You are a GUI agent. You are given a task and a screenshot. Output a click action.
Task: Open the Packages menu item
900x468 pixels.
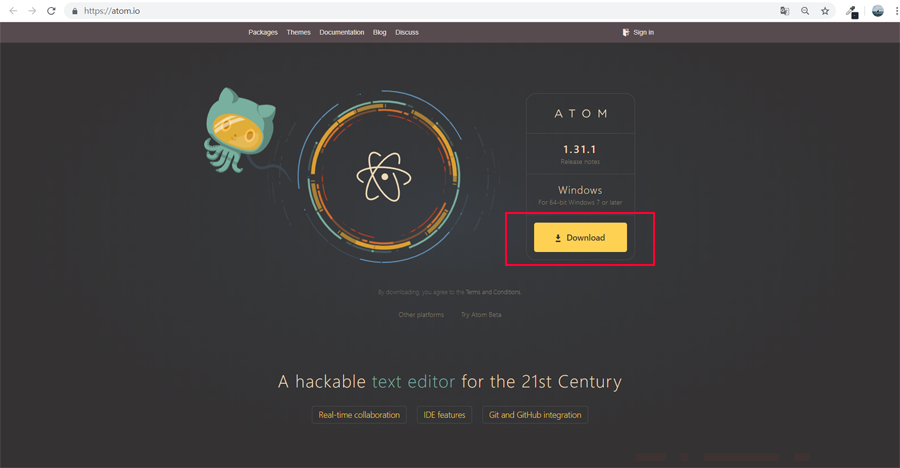coord(263,32)
